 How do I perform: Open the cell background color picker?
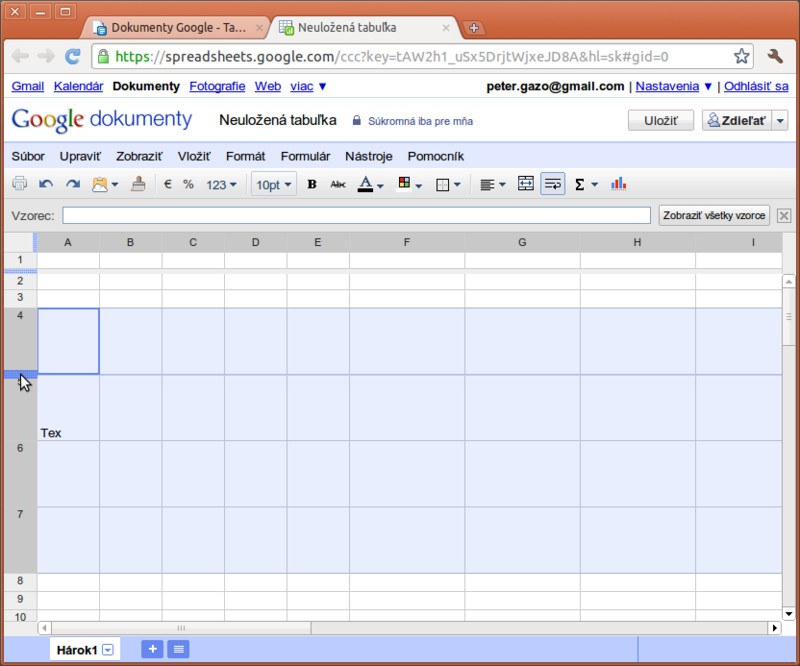coord(410,184)
